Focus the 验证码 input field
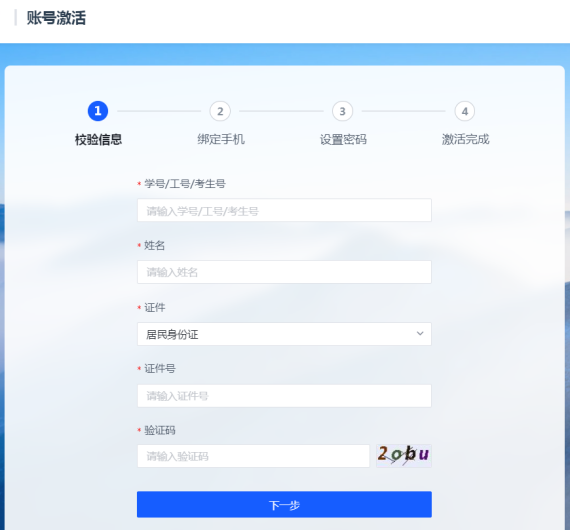 (253, 456)
